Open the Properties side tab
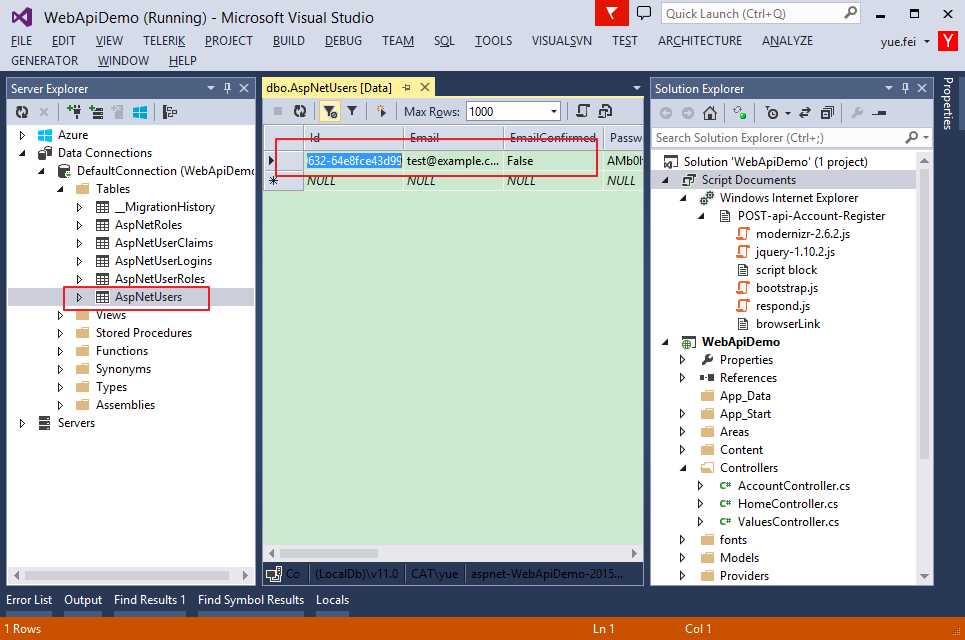Viewport: 965px width, 640px height. [x=948, y=103]
